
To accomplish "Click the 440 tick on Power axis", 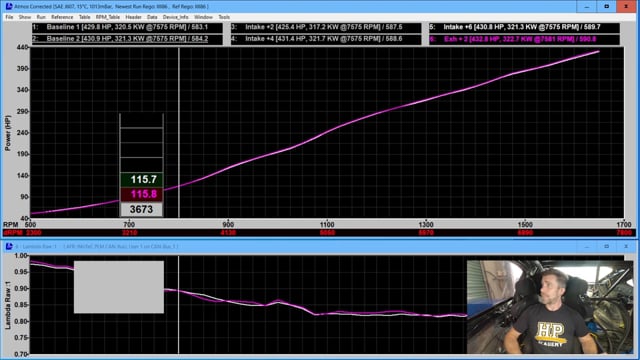I will (22, 47).
